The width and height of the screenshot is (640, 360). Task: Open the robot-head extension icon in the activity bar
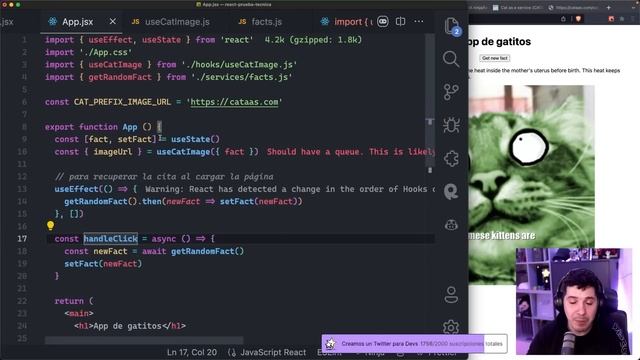click(451, 224)
